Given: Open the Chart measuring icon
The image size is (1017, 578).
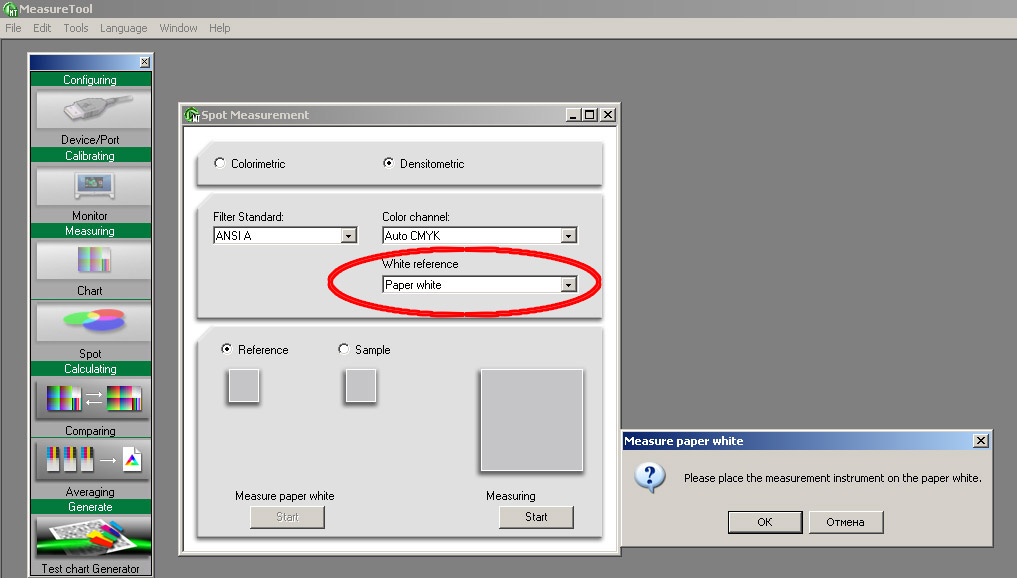Looking at the screenshot, I should point(91,260).
